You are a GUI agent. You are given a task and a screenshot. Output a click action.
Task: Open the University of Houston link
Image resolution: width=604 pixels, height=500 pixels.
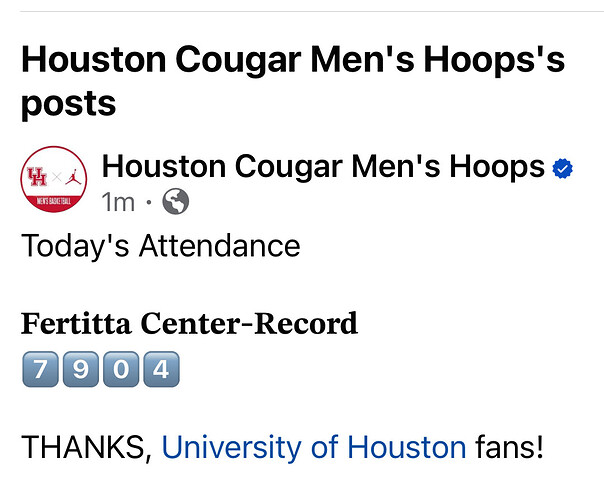pos(314,447)
